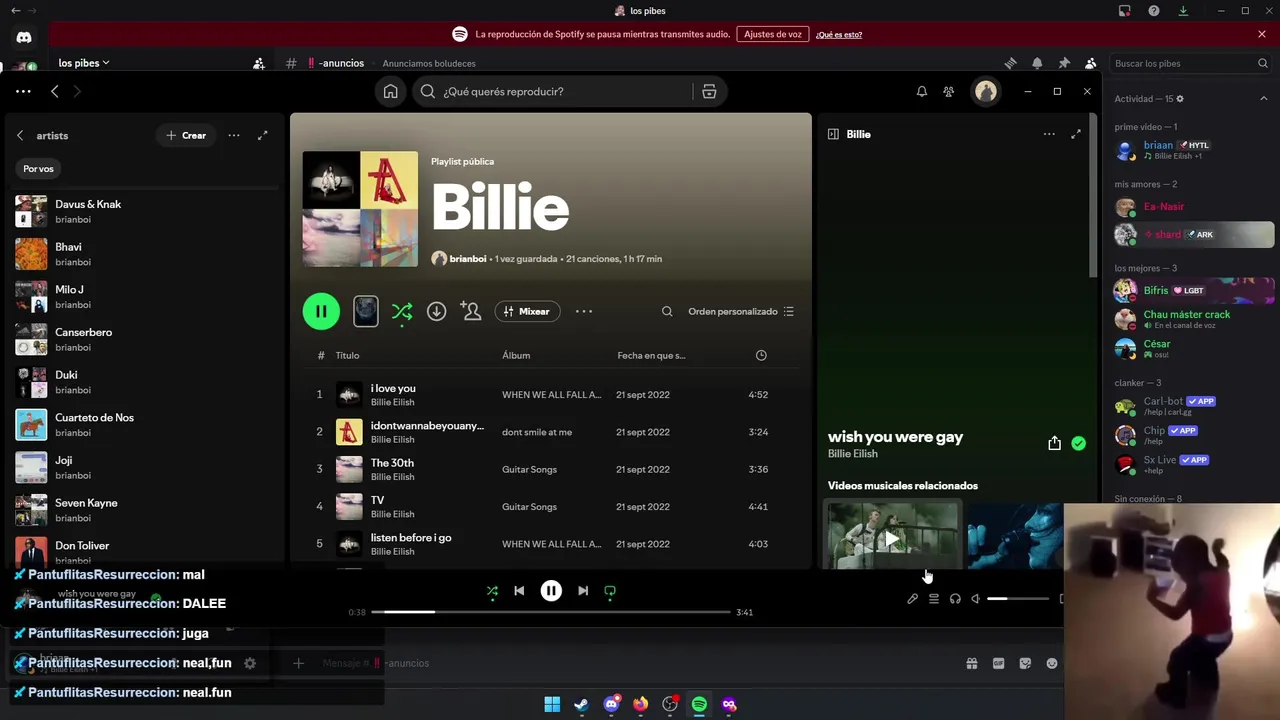Remove wish you were gay via green checkmark
Viewport: 1280px width, 720px height.
(1078, 443)
